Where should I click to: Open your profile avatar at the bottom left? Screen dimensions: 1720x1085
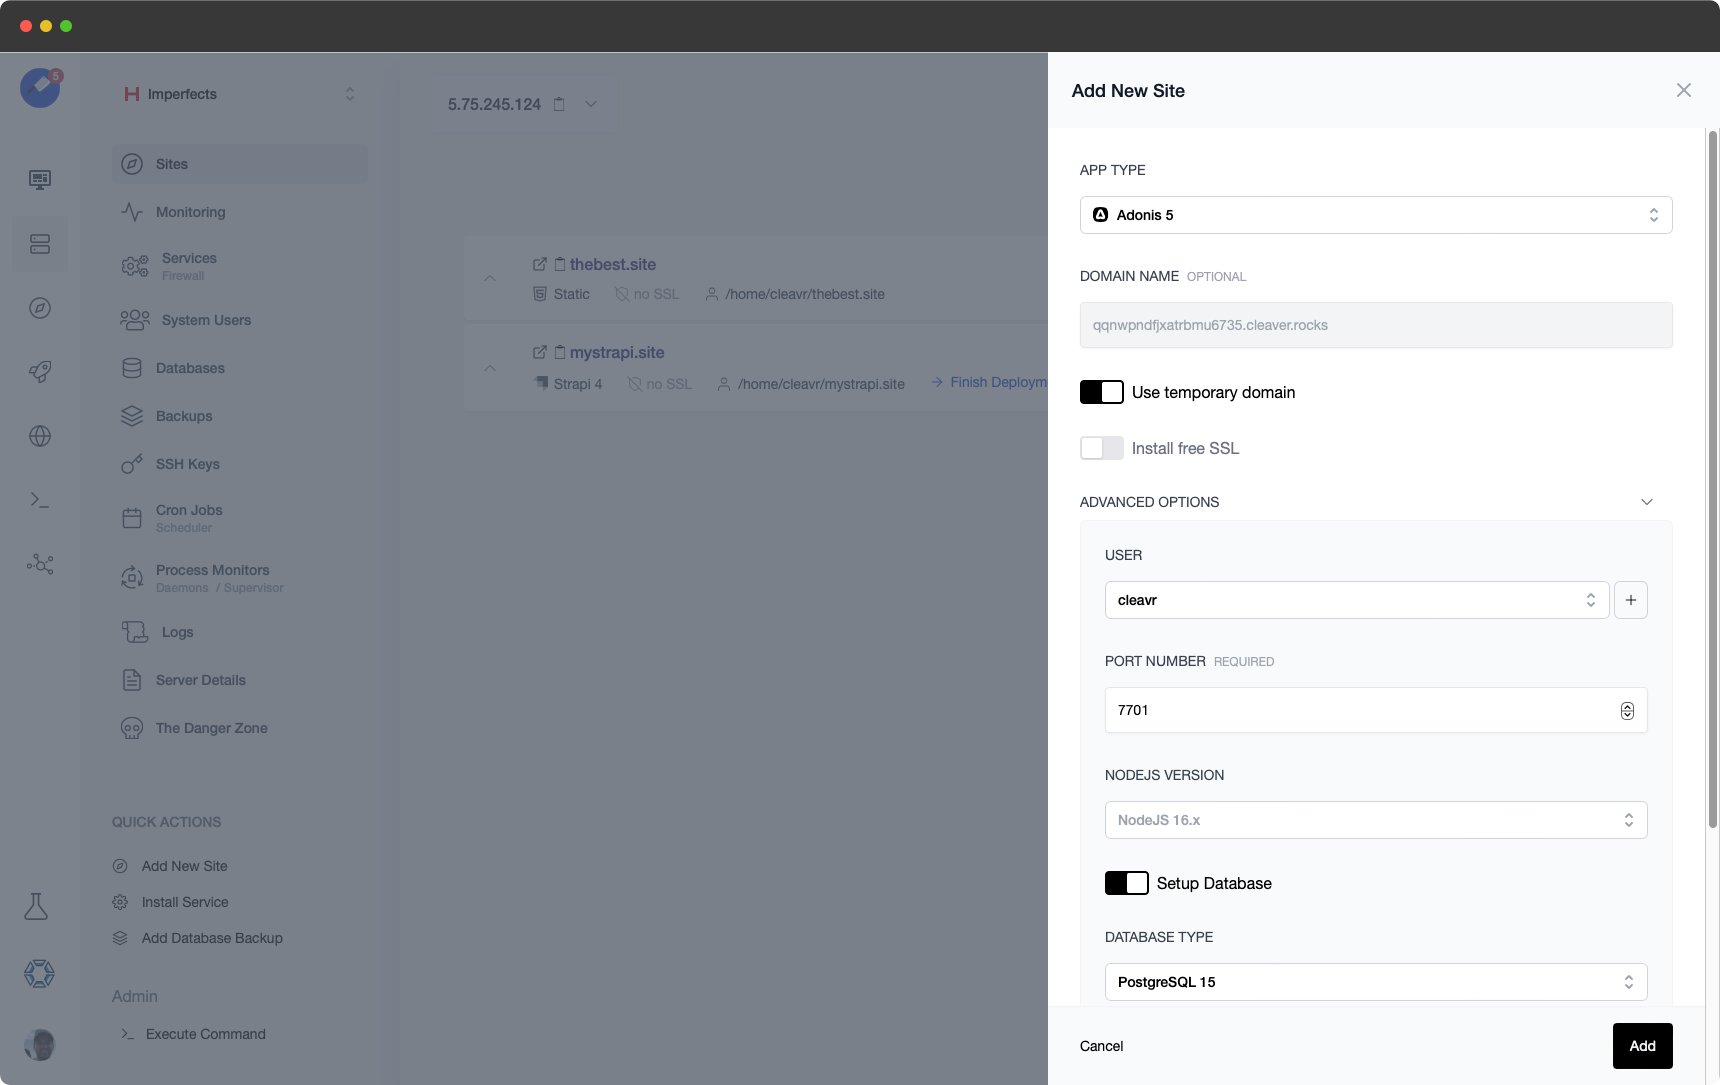coord(39,1044)
